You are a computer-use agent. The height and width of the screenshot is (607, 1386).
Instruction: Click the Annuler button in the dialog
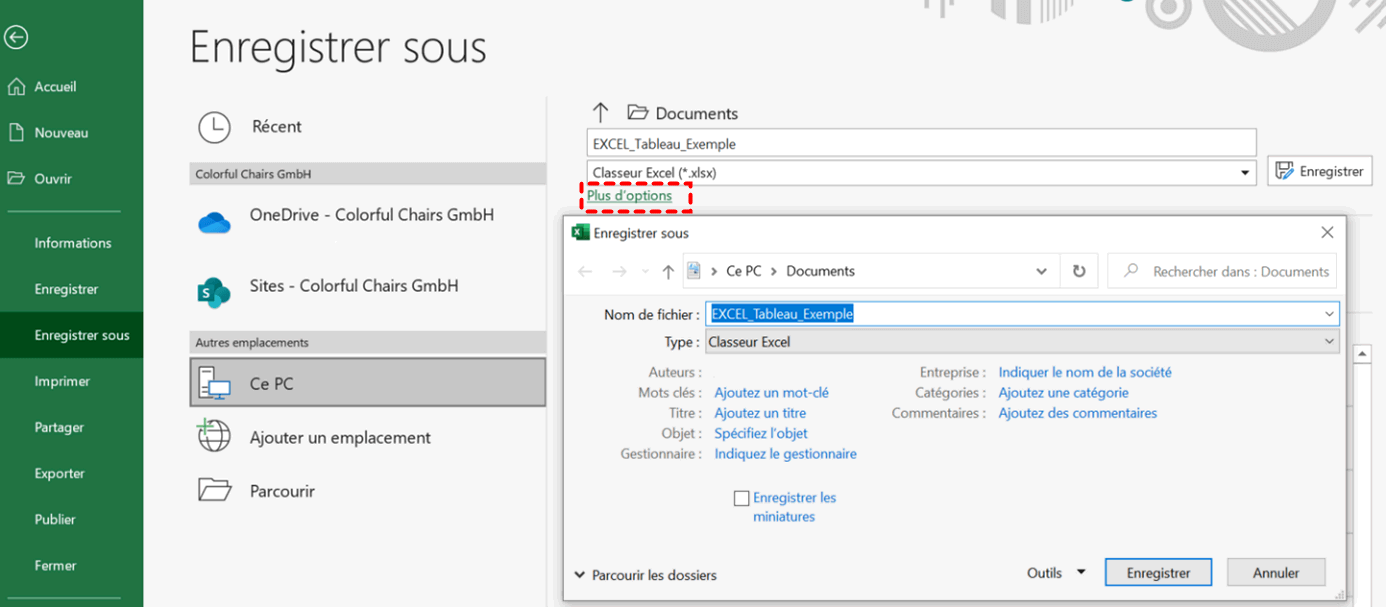tap(1276, 573)
